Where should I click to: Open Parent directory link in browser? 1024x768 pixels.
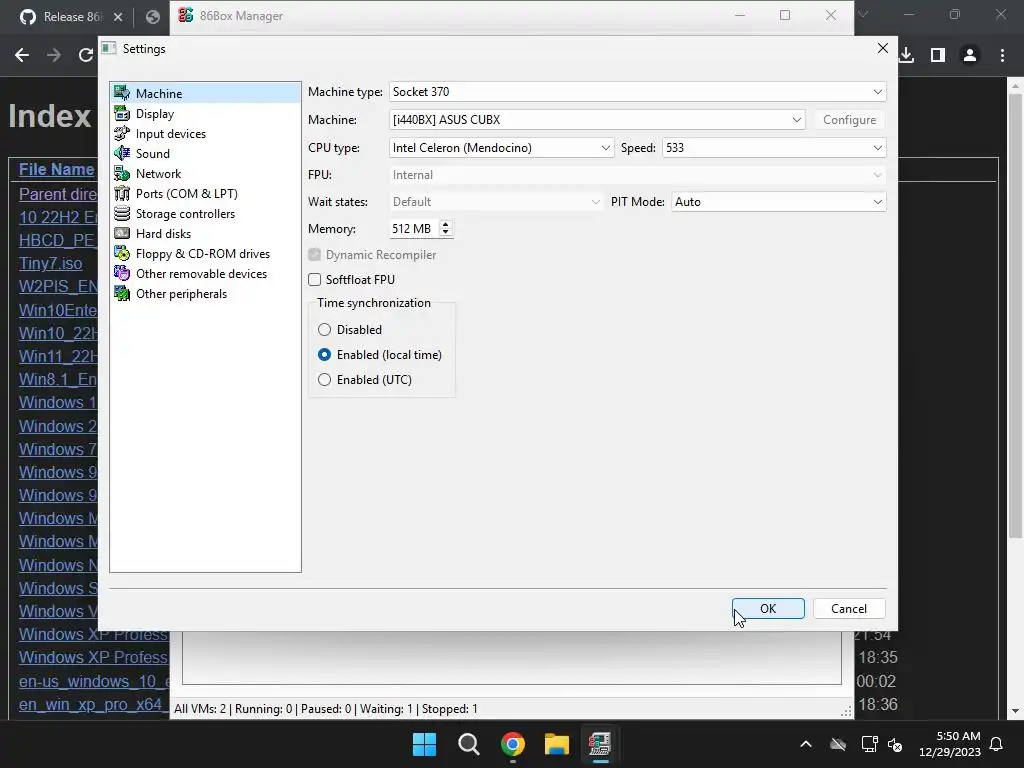click(57, 194)
